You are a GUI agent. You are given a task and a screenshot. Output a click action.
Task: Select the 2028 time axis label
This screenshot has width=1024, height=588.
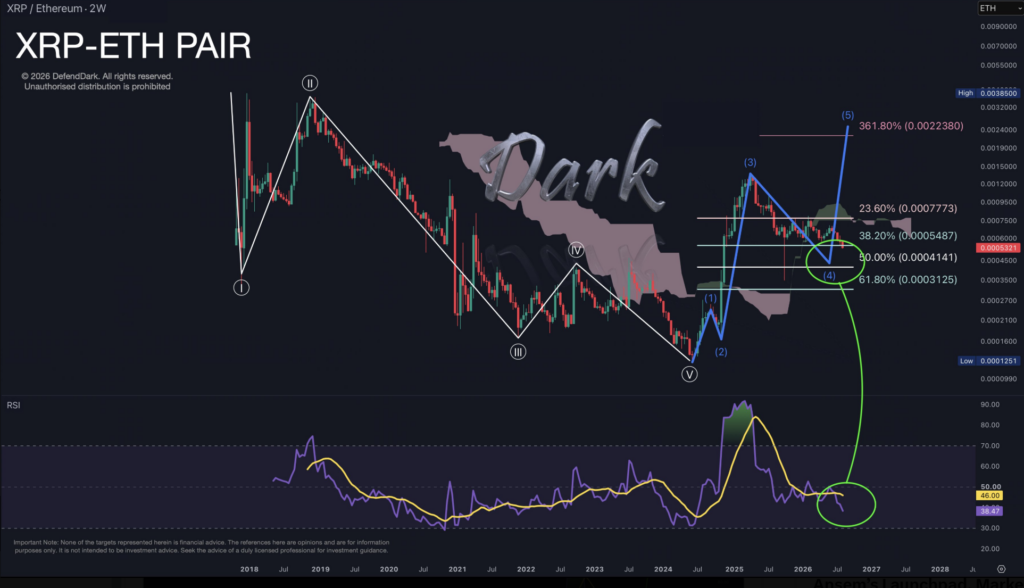click(x=940, y=569)
